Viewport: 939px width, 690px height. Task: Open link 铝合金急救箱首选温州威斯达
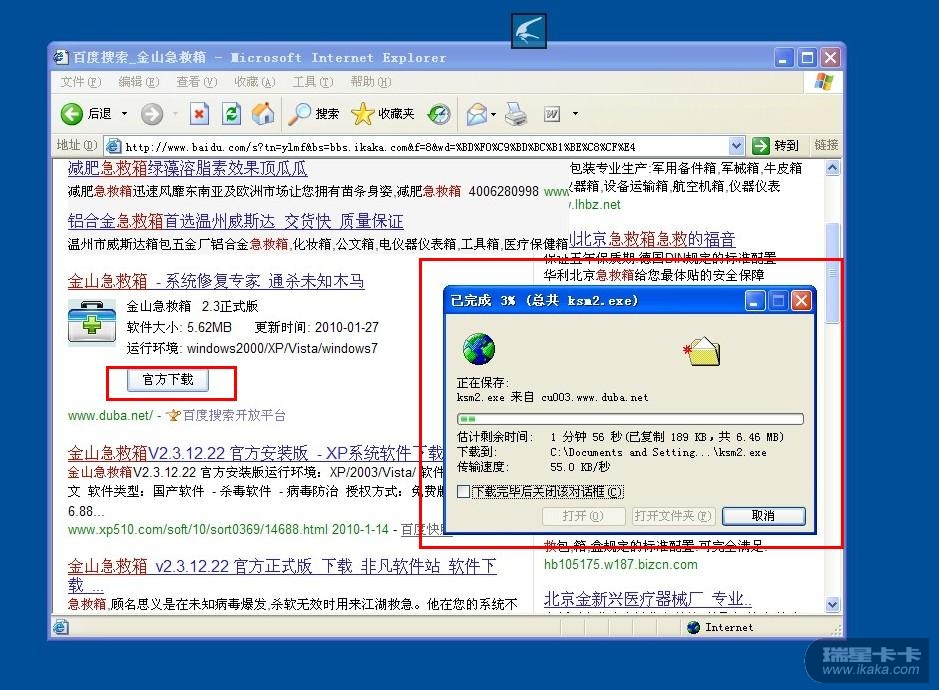point(235,221)
